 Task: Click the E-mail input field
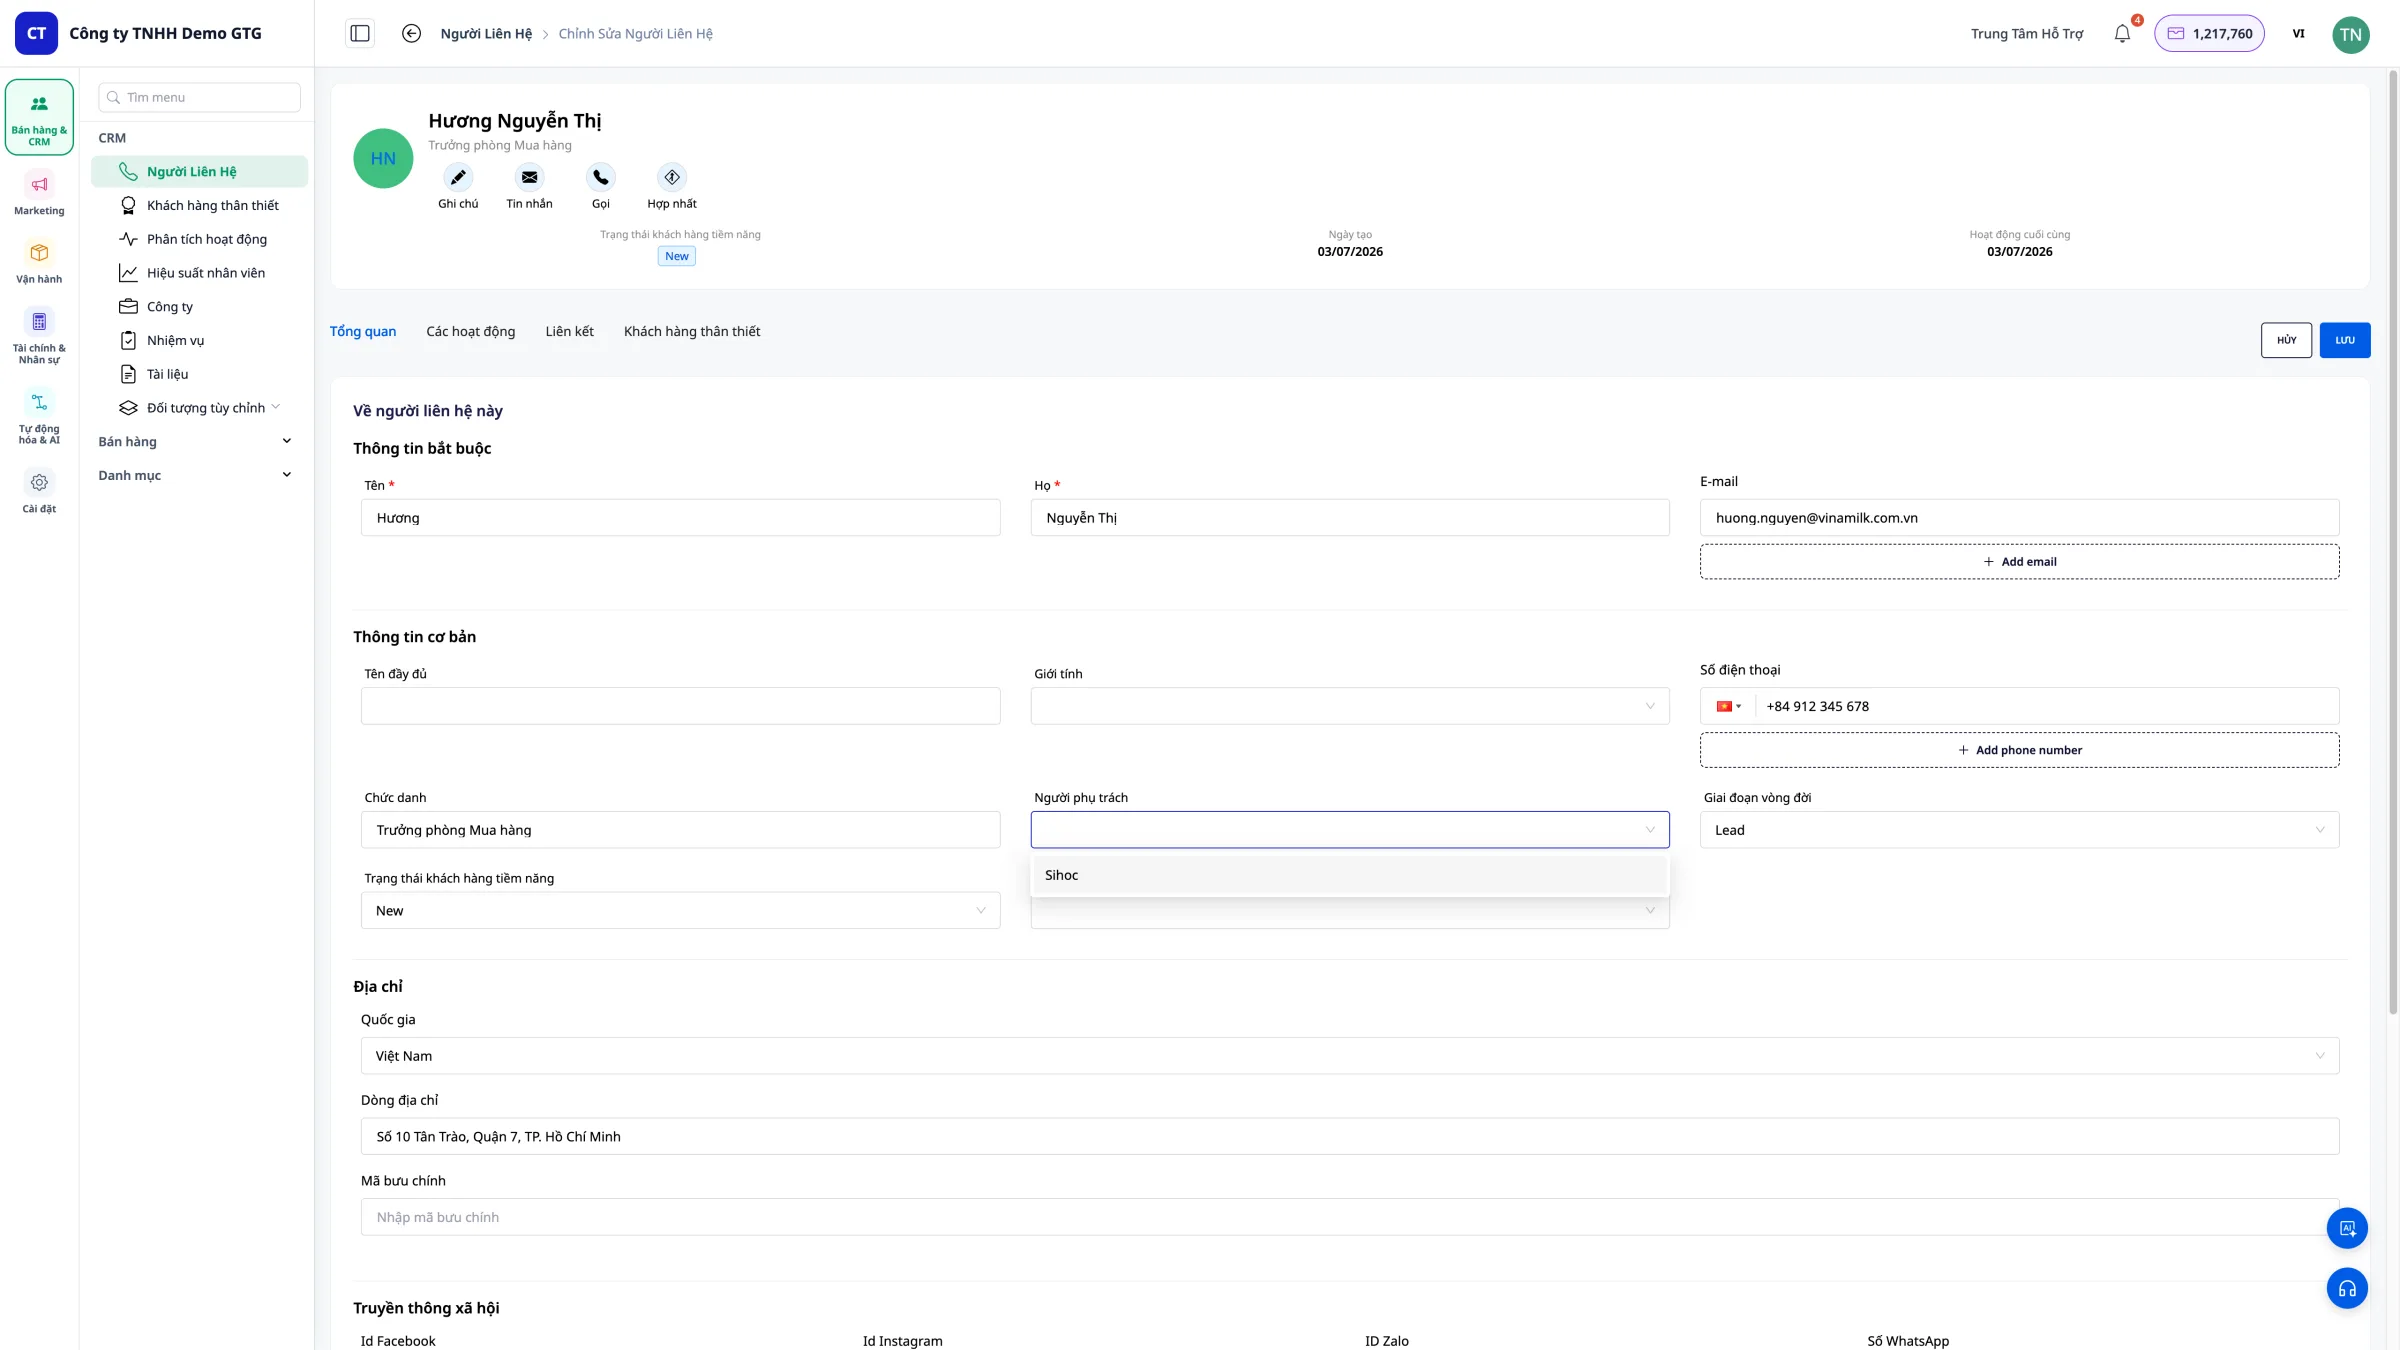(x=2020, y=518)
